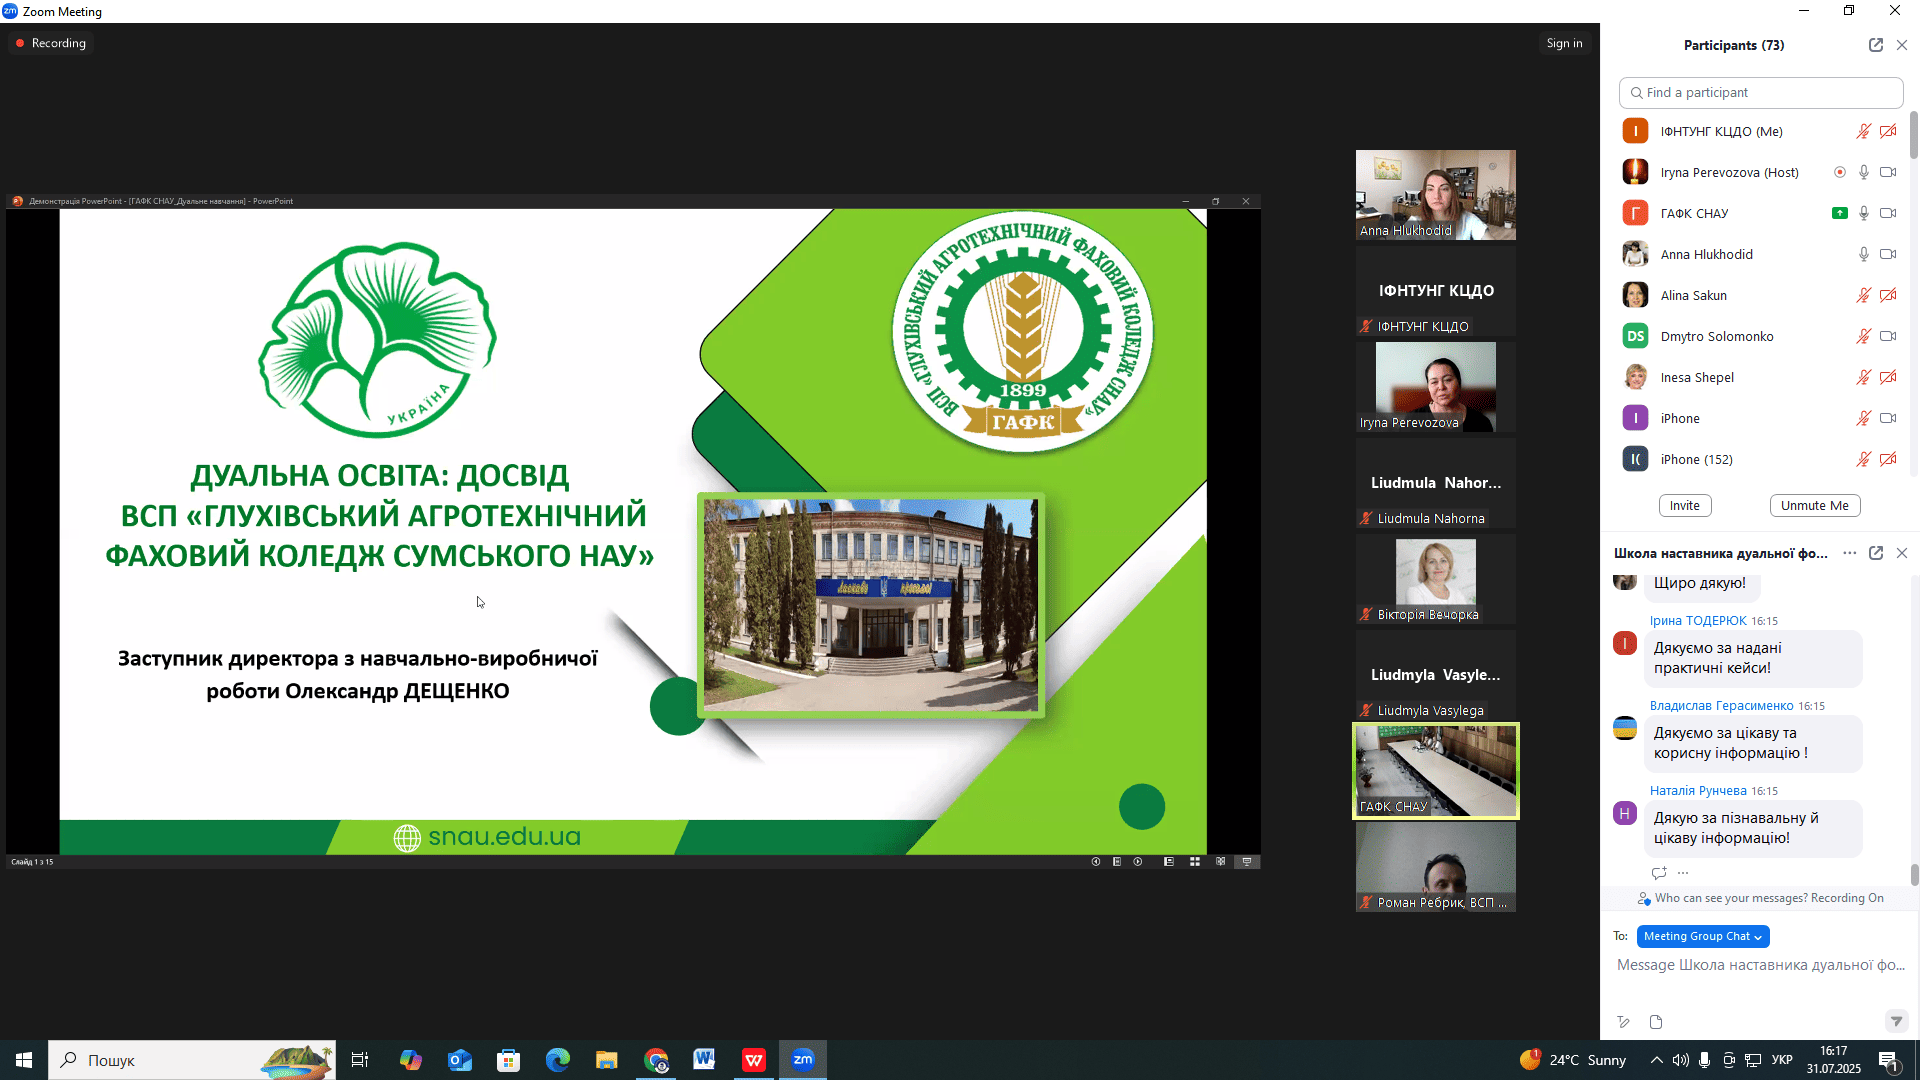Image resolution: width=1920 pixels, height=1080 pixels.
Task: Toggle microphone for ІФНТУНГ КЦДО (Me)
Action: [x=1864, y=131]
